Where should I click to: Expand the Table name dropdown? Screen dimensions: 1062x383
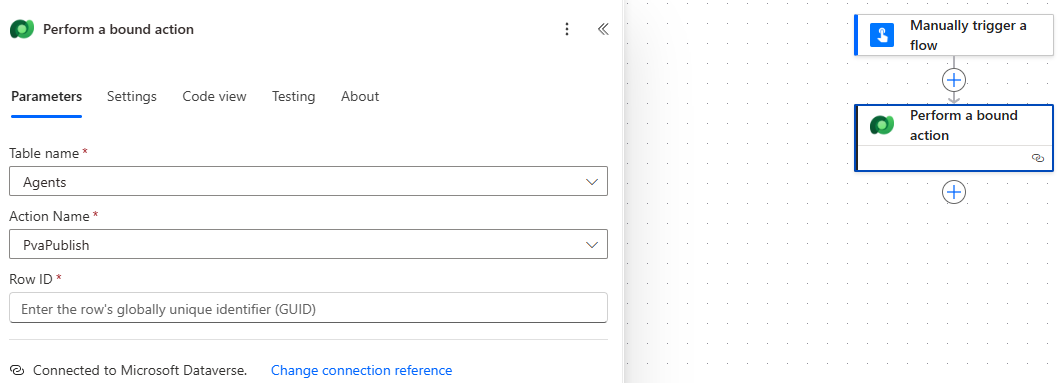[308, 182]
